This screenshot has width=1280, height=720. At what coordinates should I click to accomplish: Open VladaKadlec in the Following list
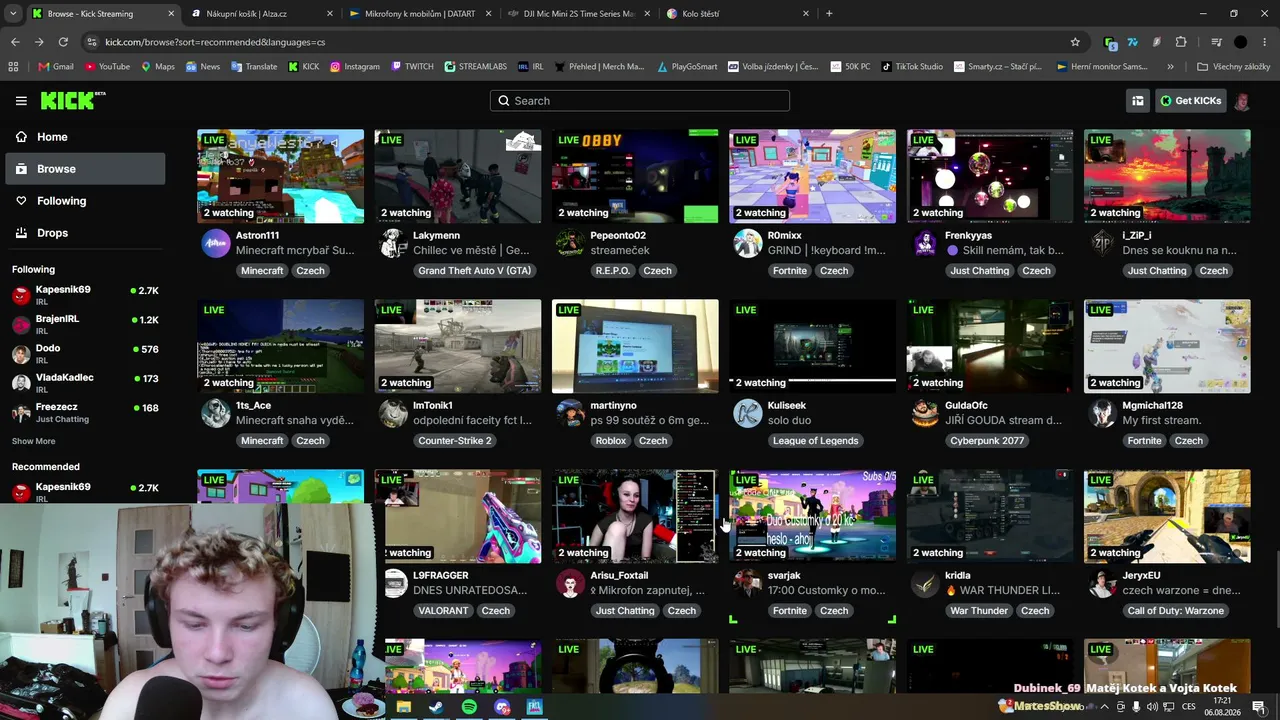pyautogui.click(x=85, y=383)
